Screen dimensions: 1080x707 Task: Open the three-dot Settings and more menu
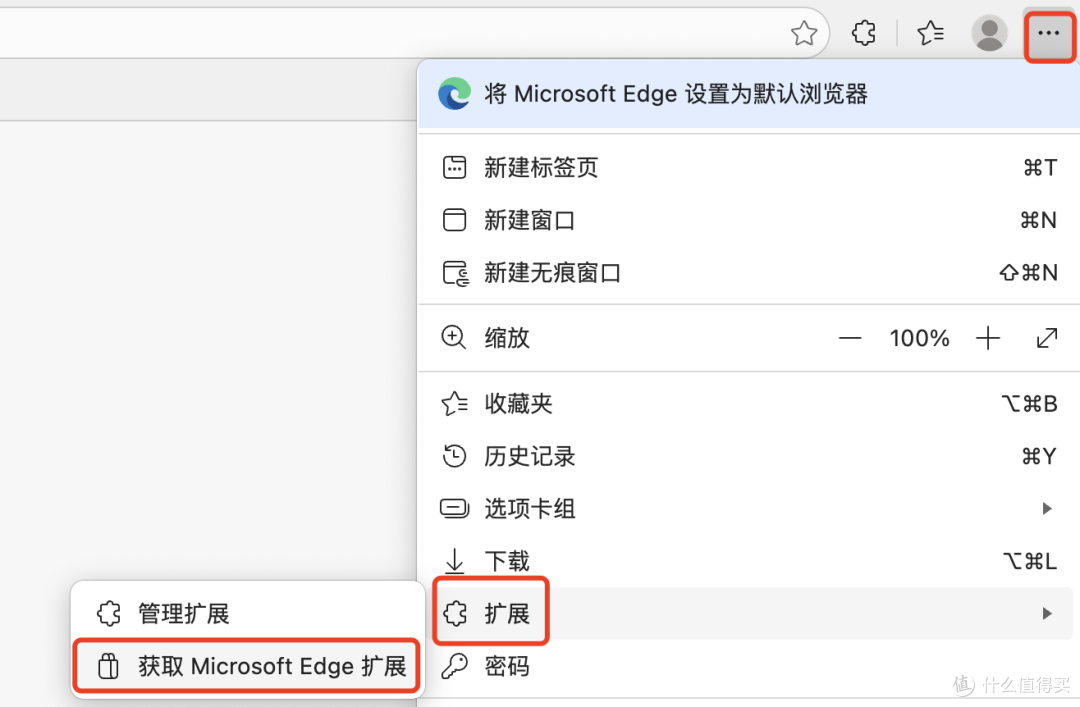point(1048,33)
